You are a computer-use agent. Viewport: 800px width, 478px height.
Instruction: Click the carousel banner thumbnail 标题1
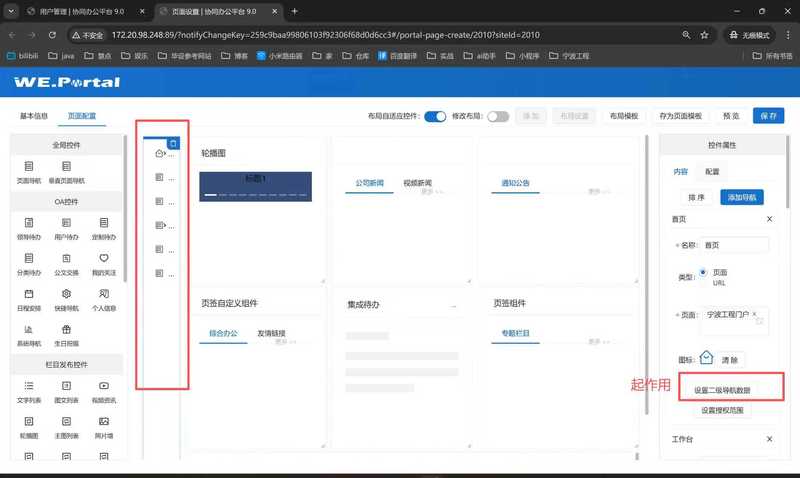point(255,186)
